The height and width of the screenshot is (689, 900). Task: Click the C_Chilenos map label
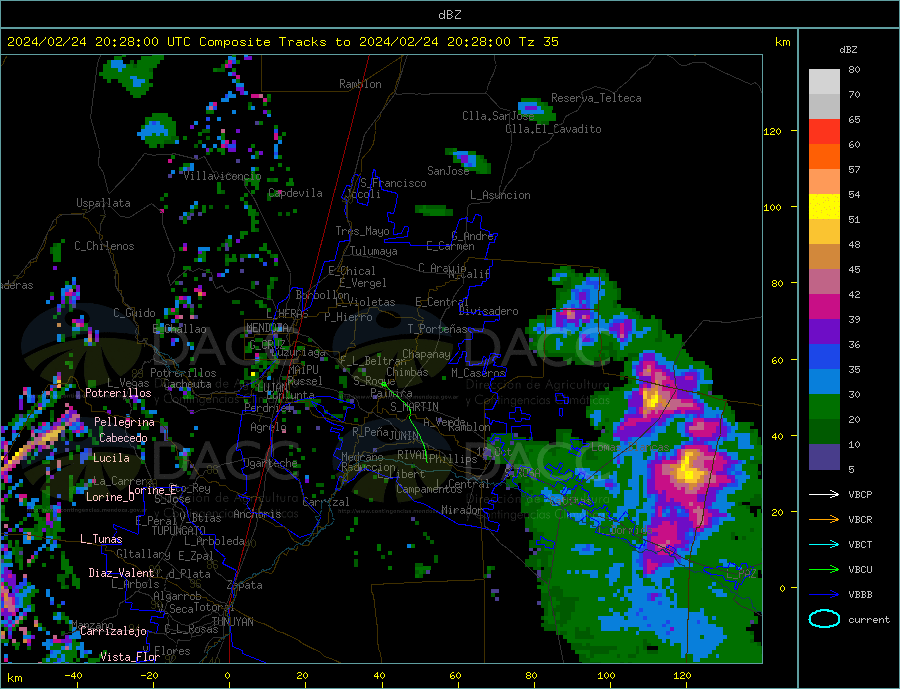coord(104,246)
